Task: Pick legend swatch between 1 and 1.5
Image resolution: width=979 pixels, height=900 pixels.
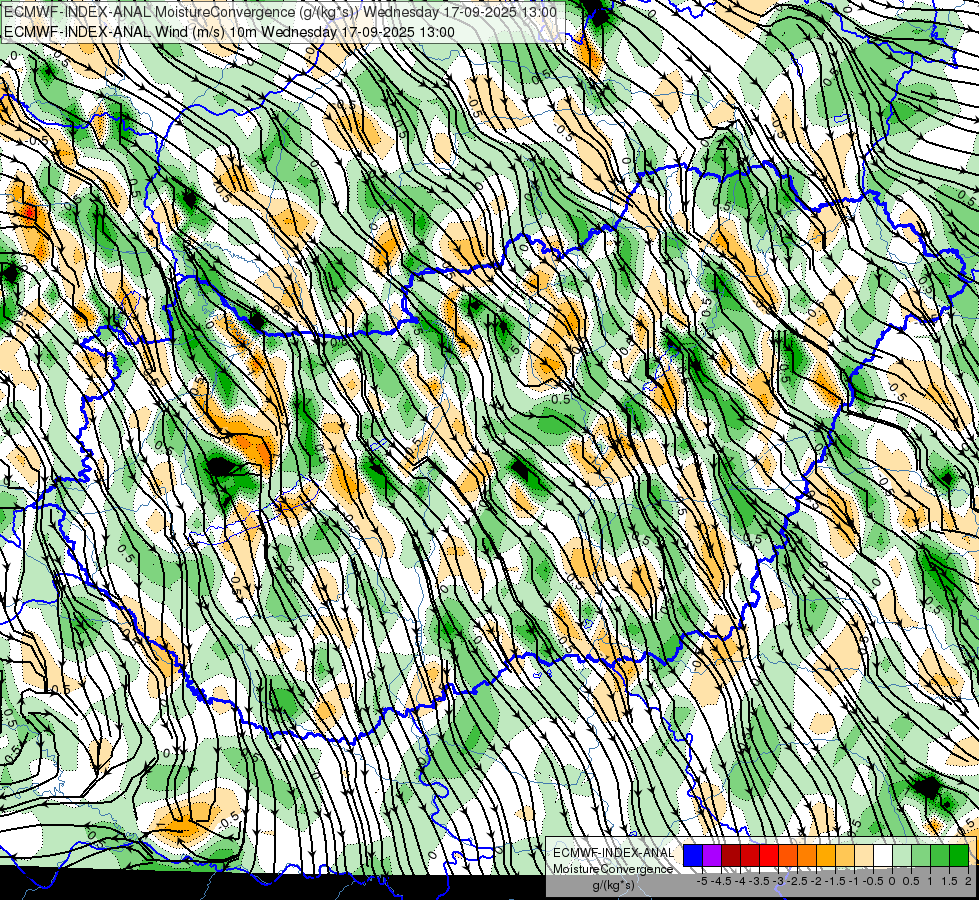Action: (940, 856)
